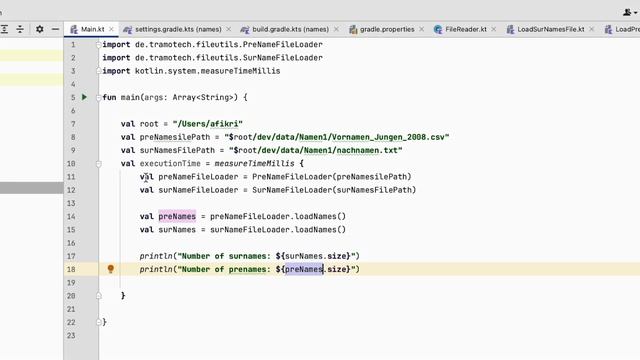Click the fold end marker on line 3

coord(98,71)
